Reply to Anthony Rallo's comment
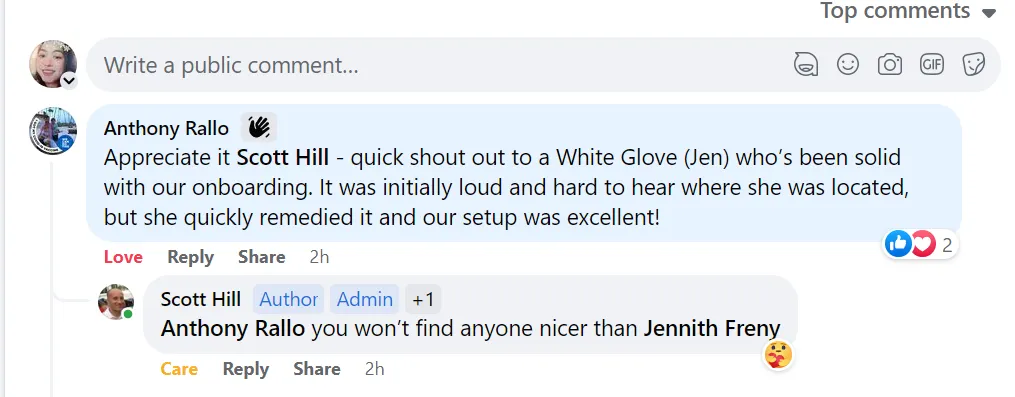This screenshot has width=1015, height=397. pyautogui.click(x=190, y=257)
